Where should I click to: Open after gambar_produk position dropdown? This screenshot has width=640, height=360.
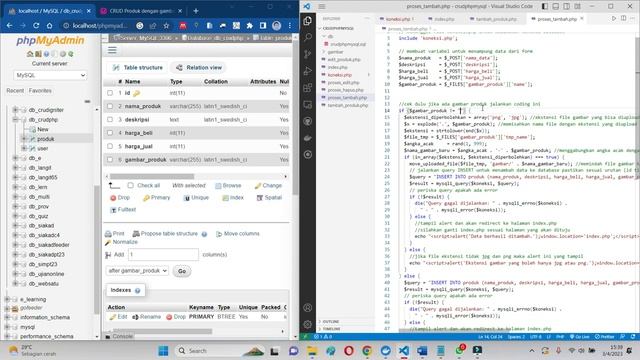coord(137,271)
